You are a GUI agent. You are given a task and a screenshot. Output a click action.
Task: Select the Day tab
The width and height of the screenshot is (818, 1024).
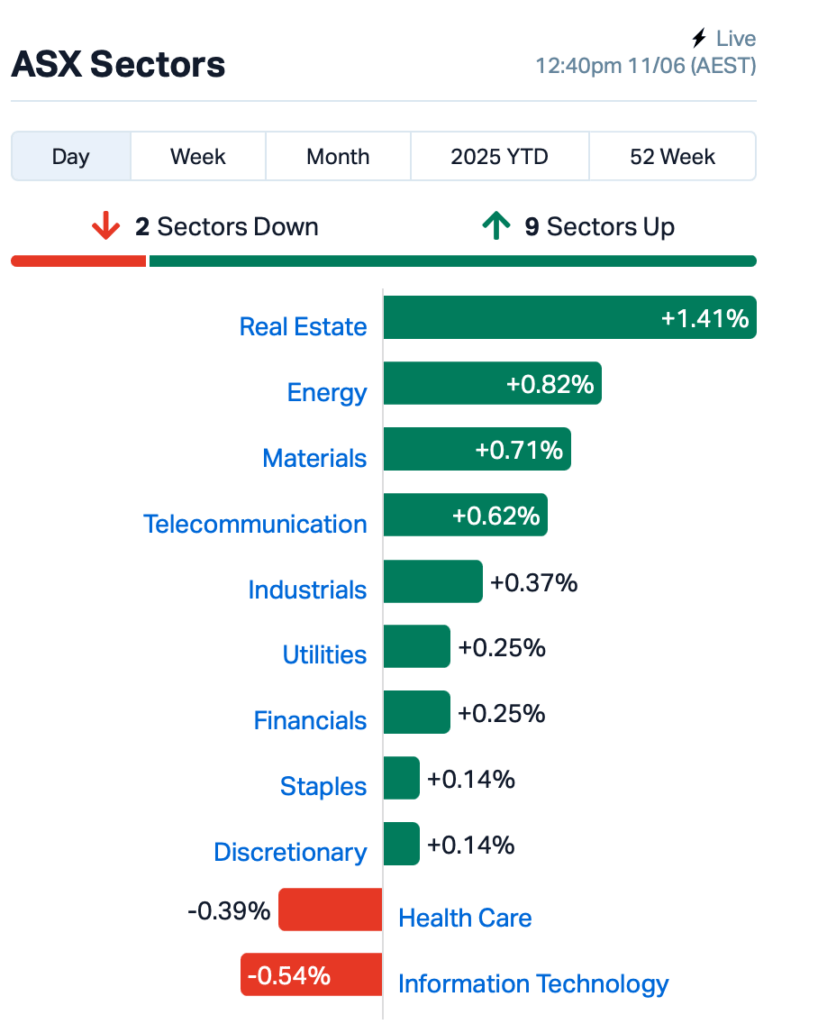coord(71,156)
